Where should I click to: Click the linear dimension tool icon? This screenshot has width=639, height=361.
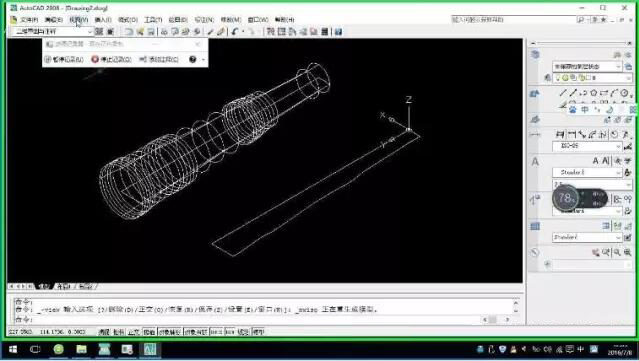[560, 134]
